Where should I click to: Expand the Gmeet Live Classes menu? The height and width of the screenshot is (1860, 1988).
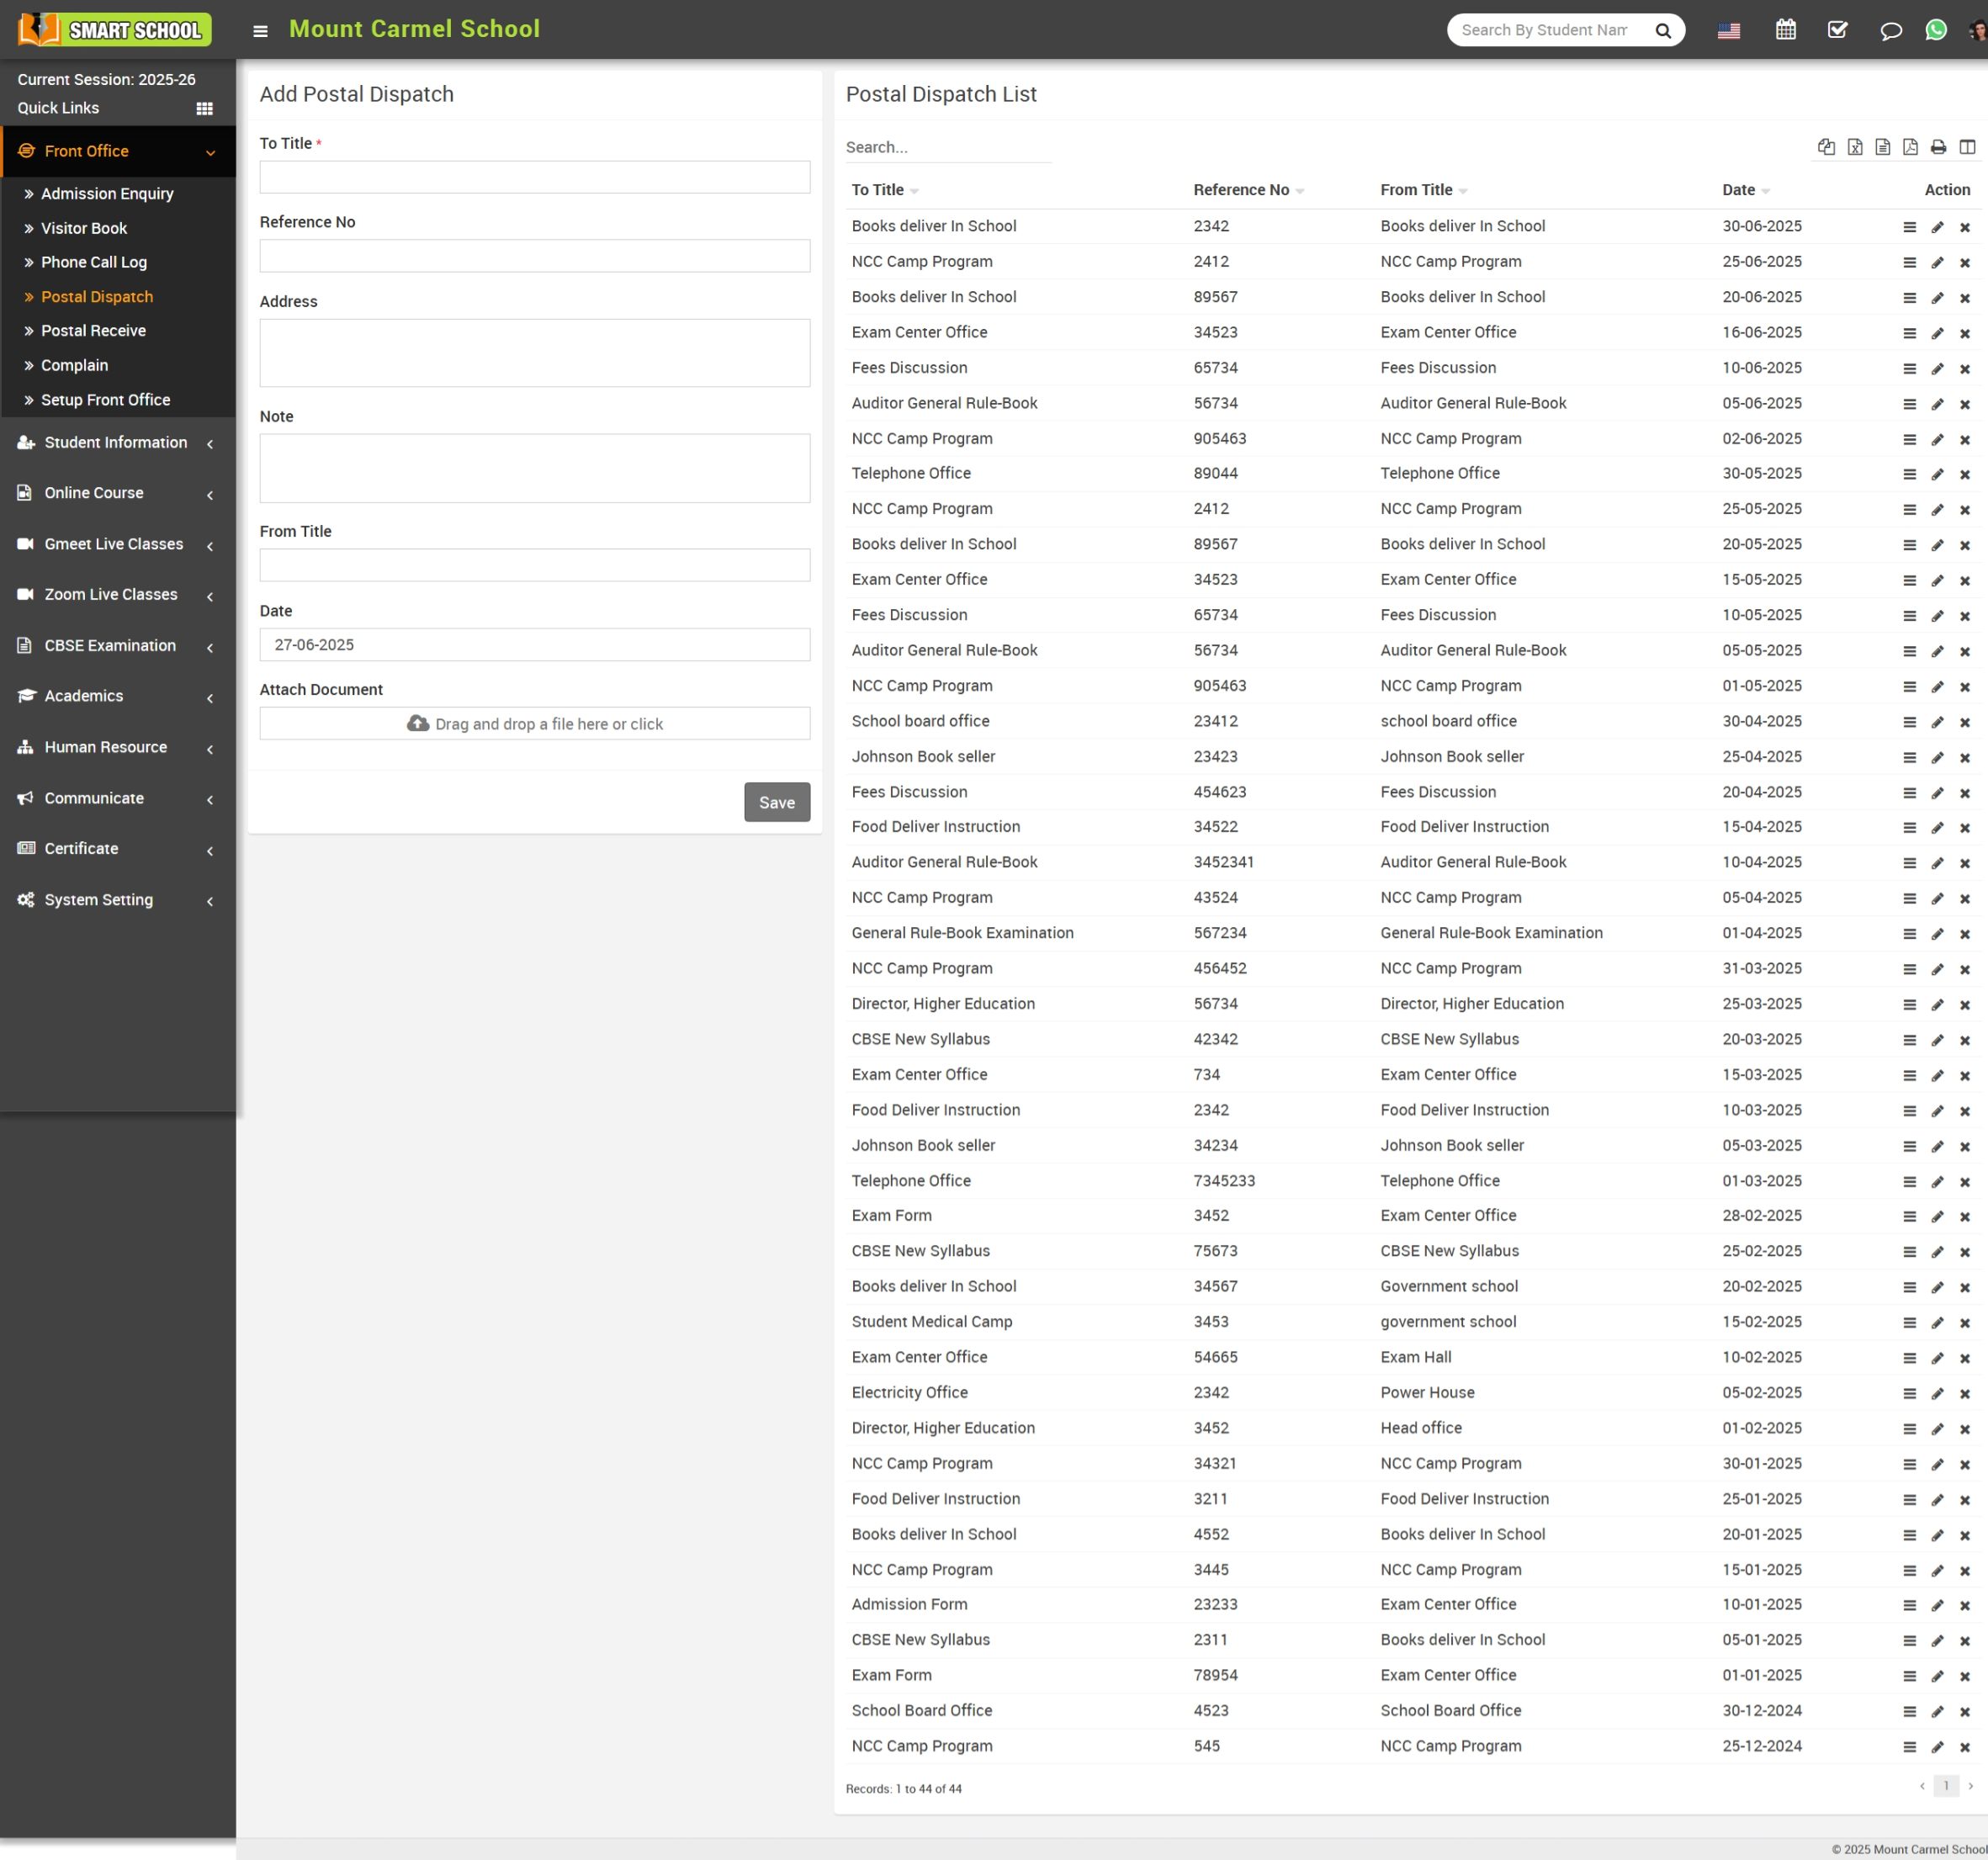[x=118, y=544]
